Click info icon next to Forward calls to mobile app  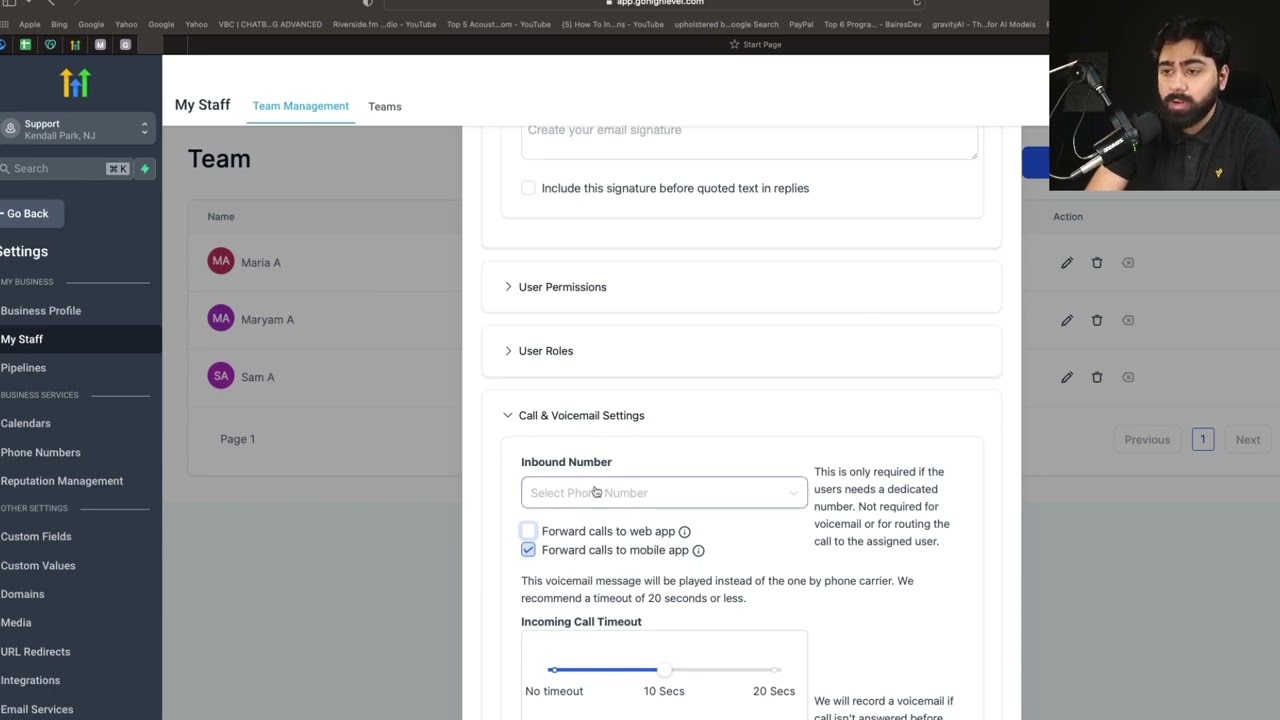(698, 551)
